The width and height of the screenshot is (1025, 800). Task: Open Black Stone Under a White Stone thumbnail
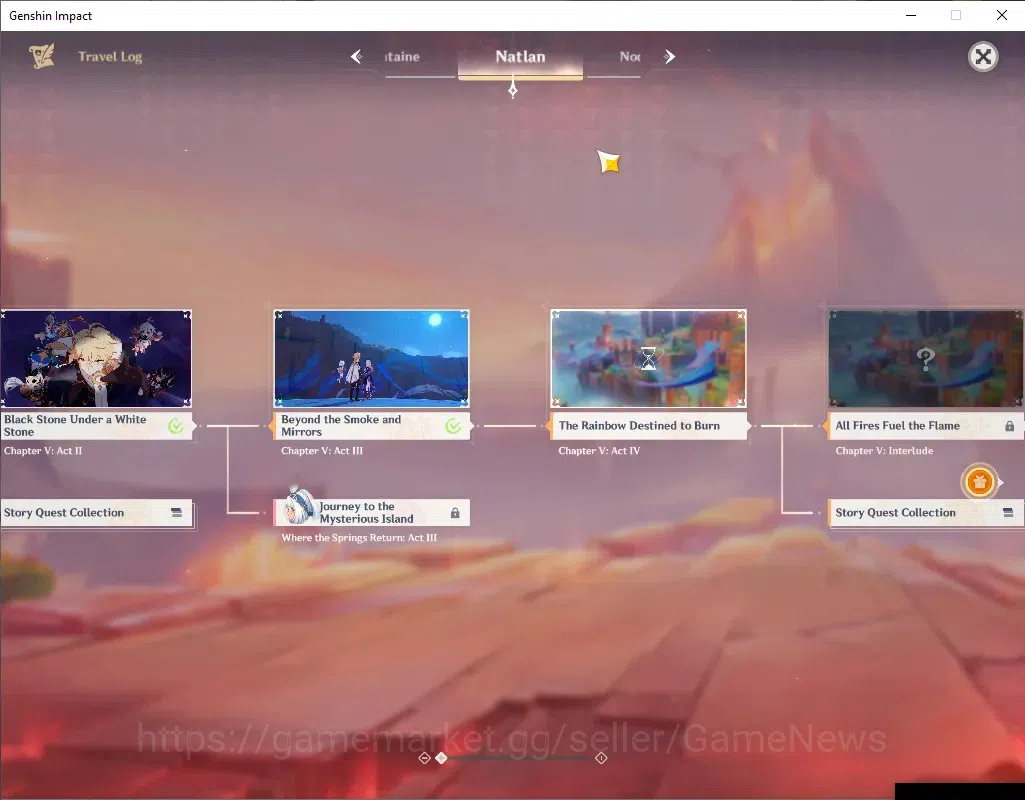96,358
